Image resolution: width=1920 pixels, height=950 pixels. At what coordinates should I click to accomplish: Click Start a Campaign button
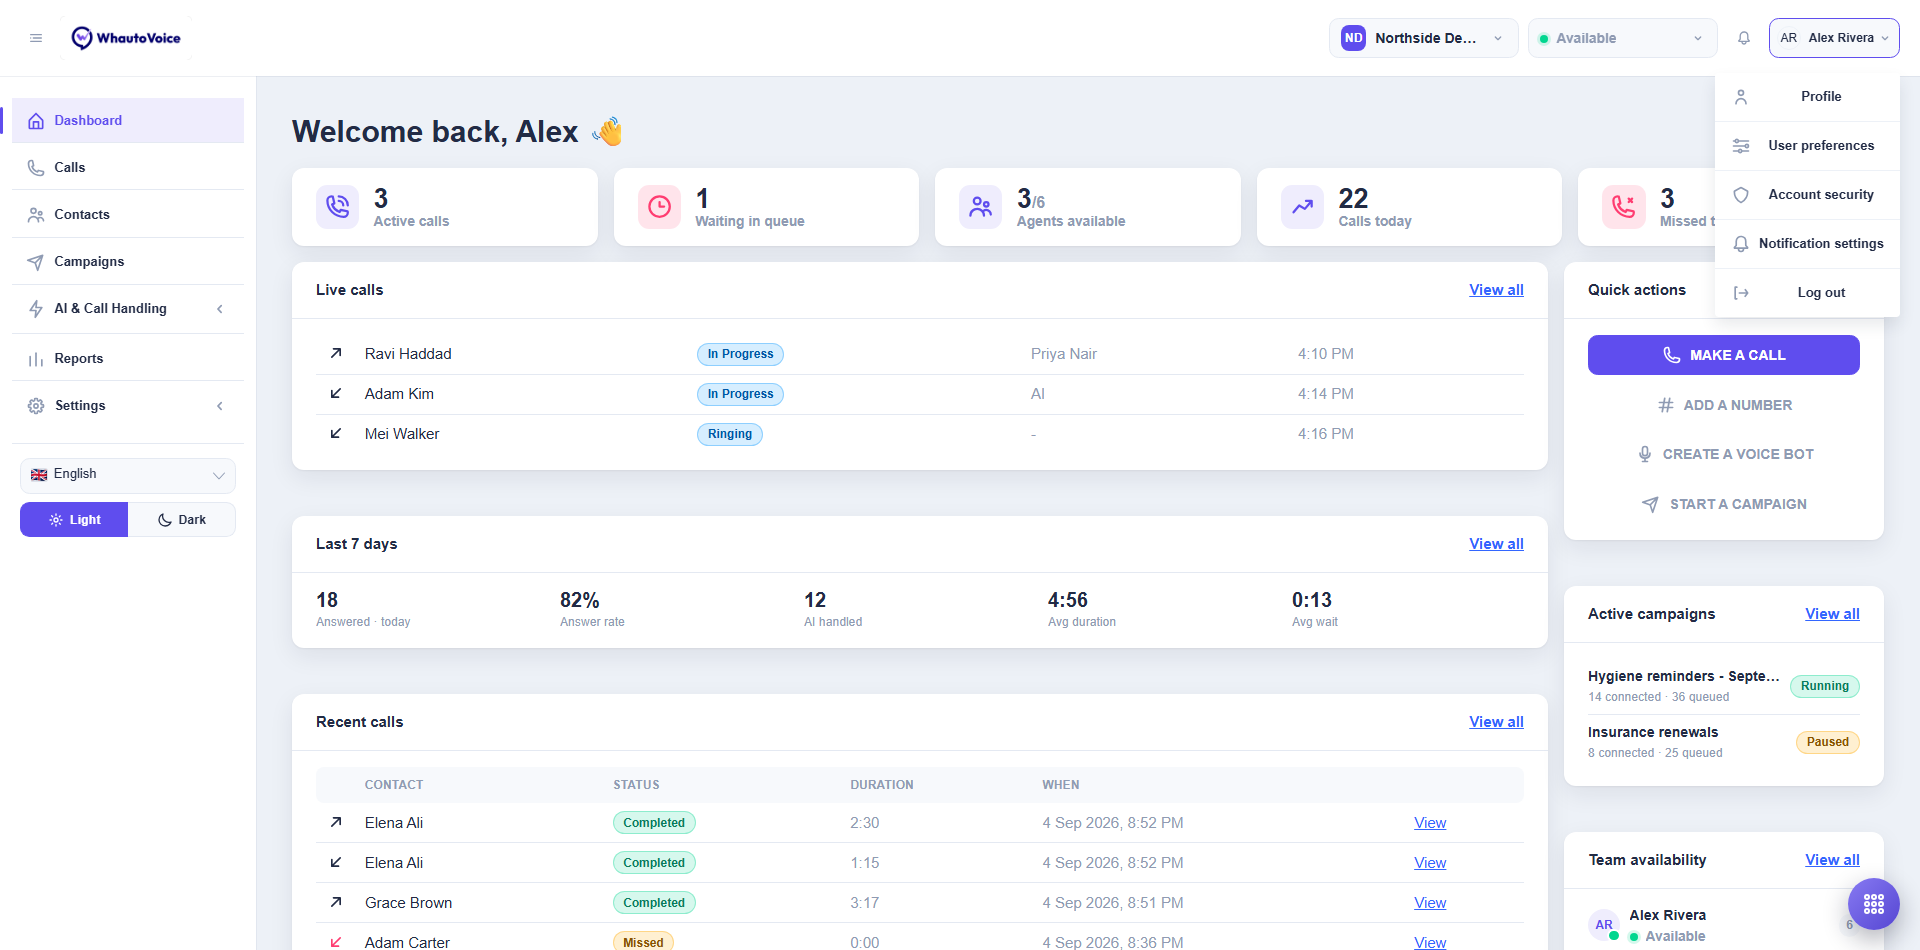(1724, 504)
